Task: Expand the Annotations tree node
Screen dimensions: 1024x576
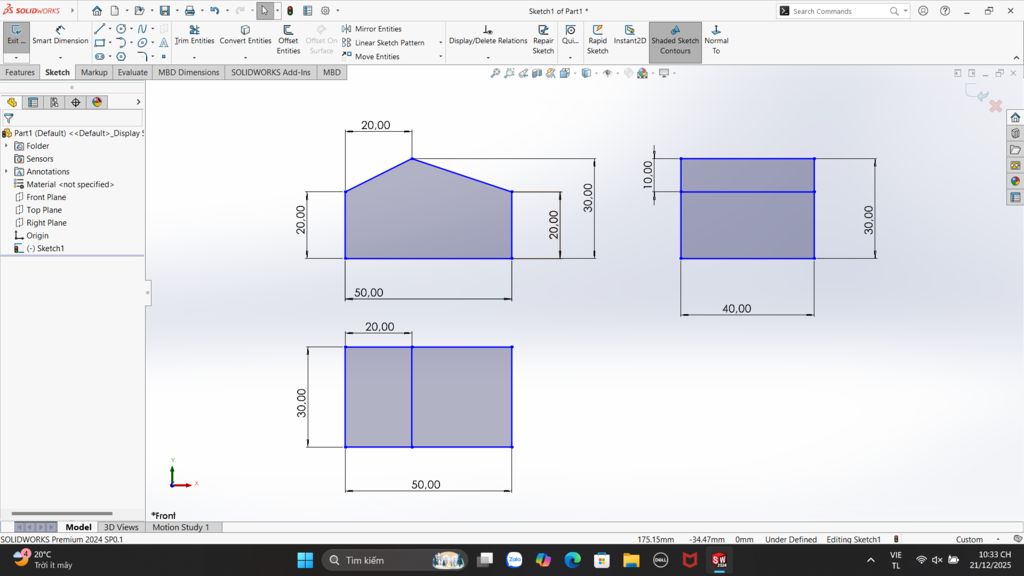Action: pos(7,171)
